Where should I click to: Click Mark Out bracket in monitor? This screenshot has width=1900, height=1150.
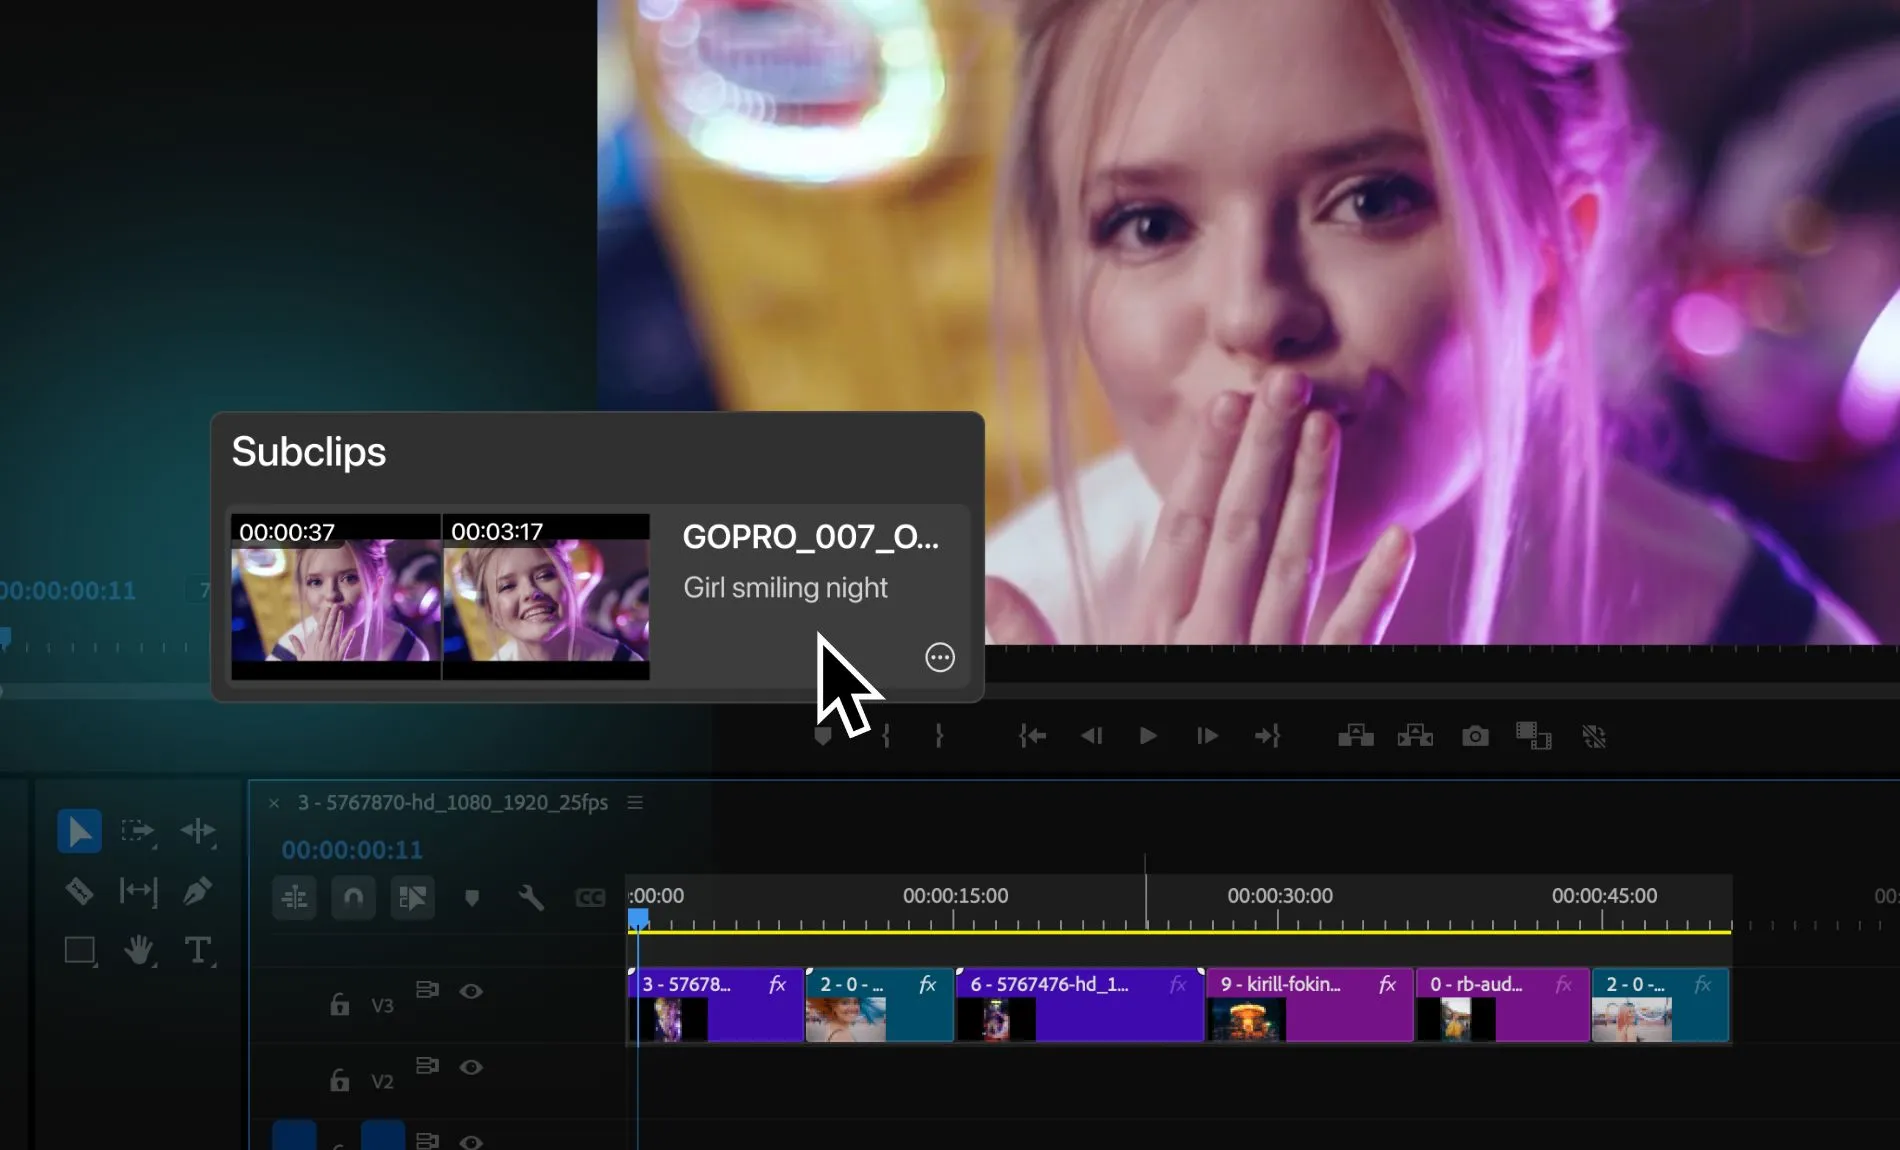click(939, 736)
